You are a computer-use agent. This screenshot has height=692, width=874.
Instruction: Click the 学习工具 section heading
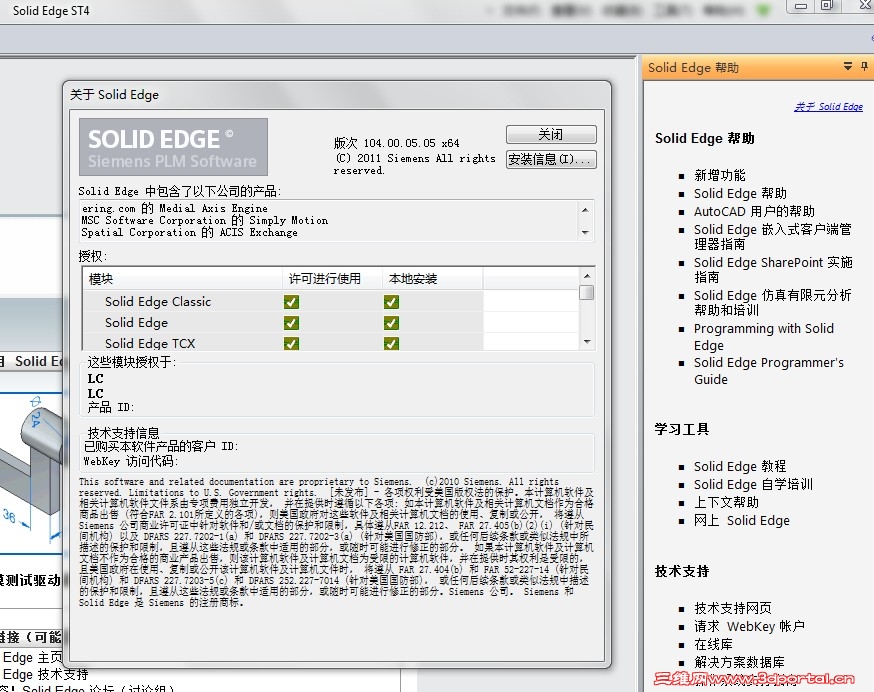click(x=682, y=429)
